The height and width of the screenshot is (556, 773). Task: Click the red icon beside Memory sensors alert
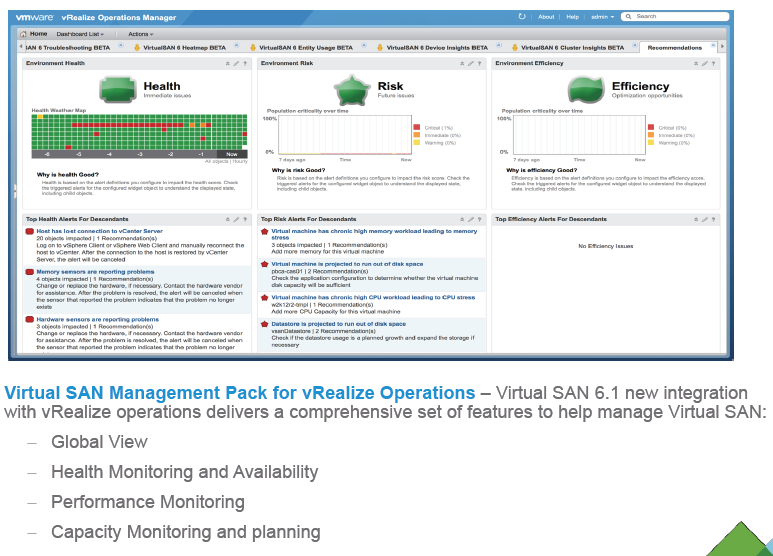(x=30, y=272)
